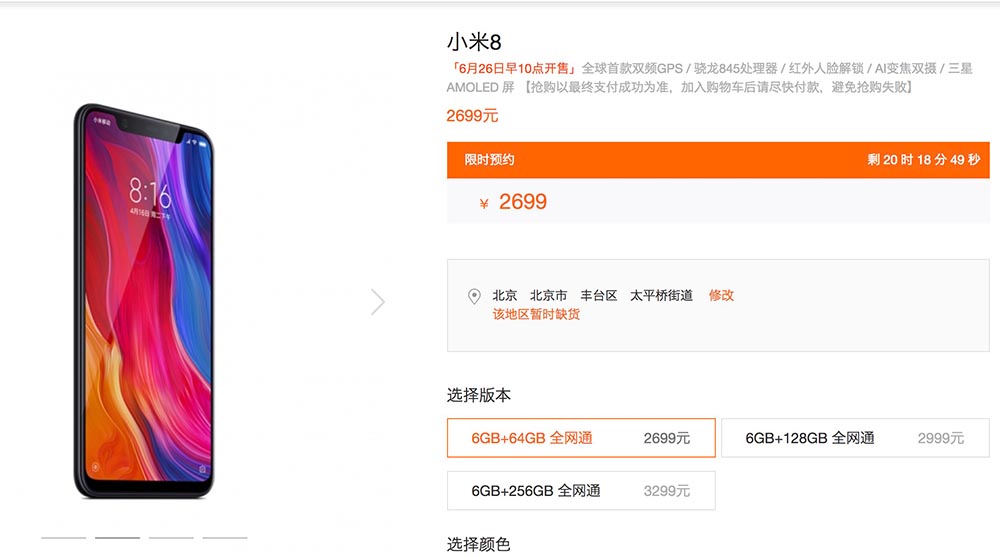This screenshot has width=1000, height=560.
Task: Open the second gallery image indicator
Action: [117, 538]
